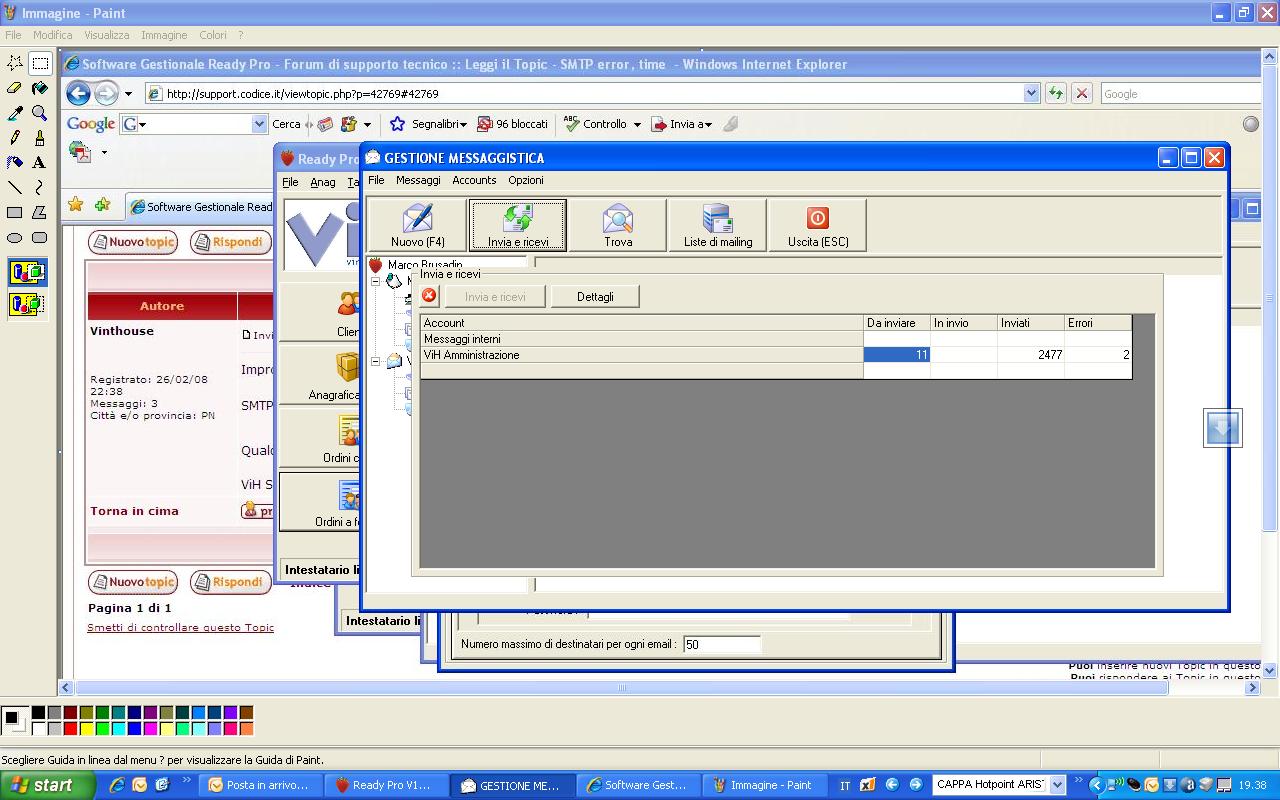
Task: Click the blue down-arrow button at right
Action: pos(1223,428)
